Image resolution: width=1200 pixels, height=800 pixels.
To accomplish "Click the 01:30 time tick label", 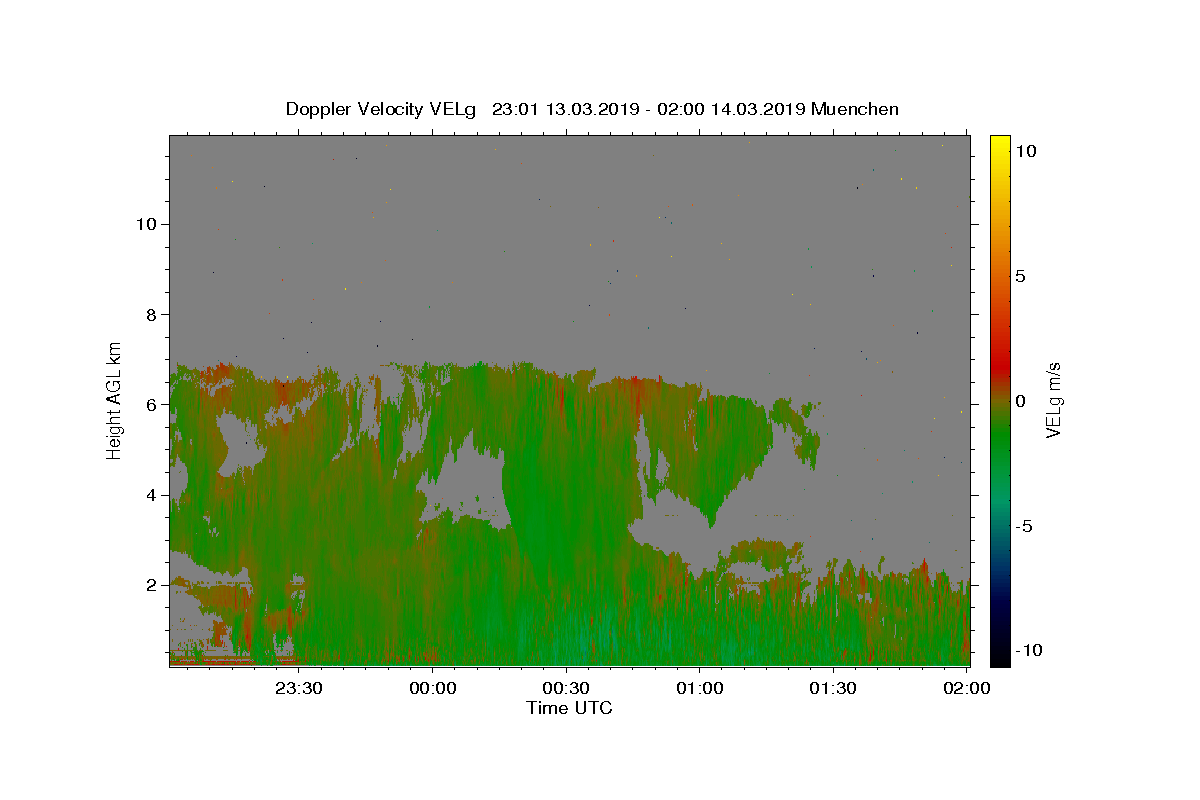I will click(833, 688).
